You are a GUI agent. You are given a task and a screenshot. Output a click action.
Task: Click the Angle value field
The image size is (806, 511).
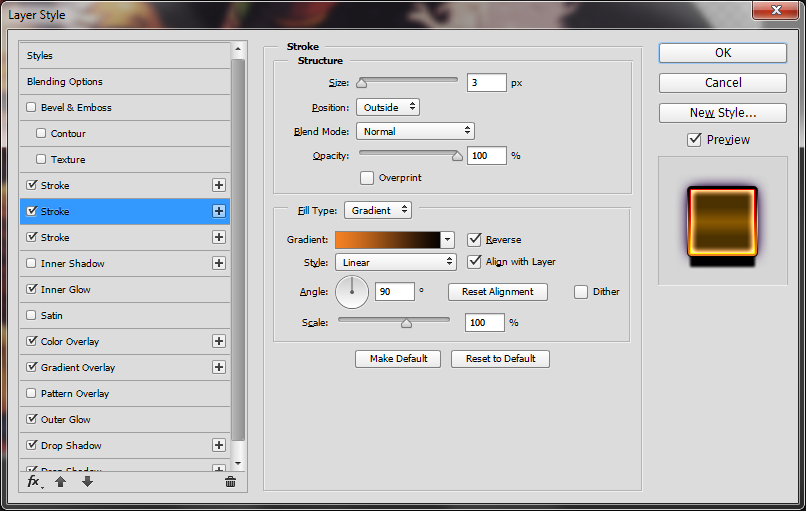point(395,292)
